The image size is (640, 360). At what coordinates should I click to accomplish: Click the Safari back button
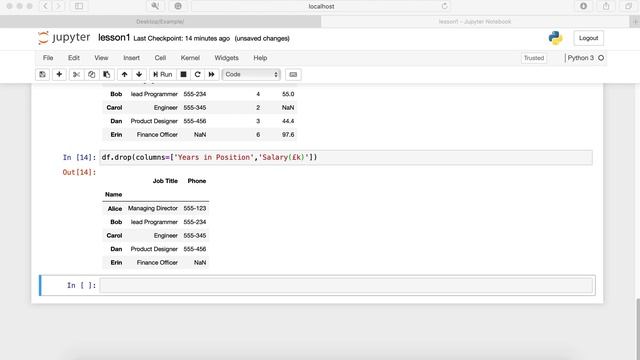tap(45, 6)
